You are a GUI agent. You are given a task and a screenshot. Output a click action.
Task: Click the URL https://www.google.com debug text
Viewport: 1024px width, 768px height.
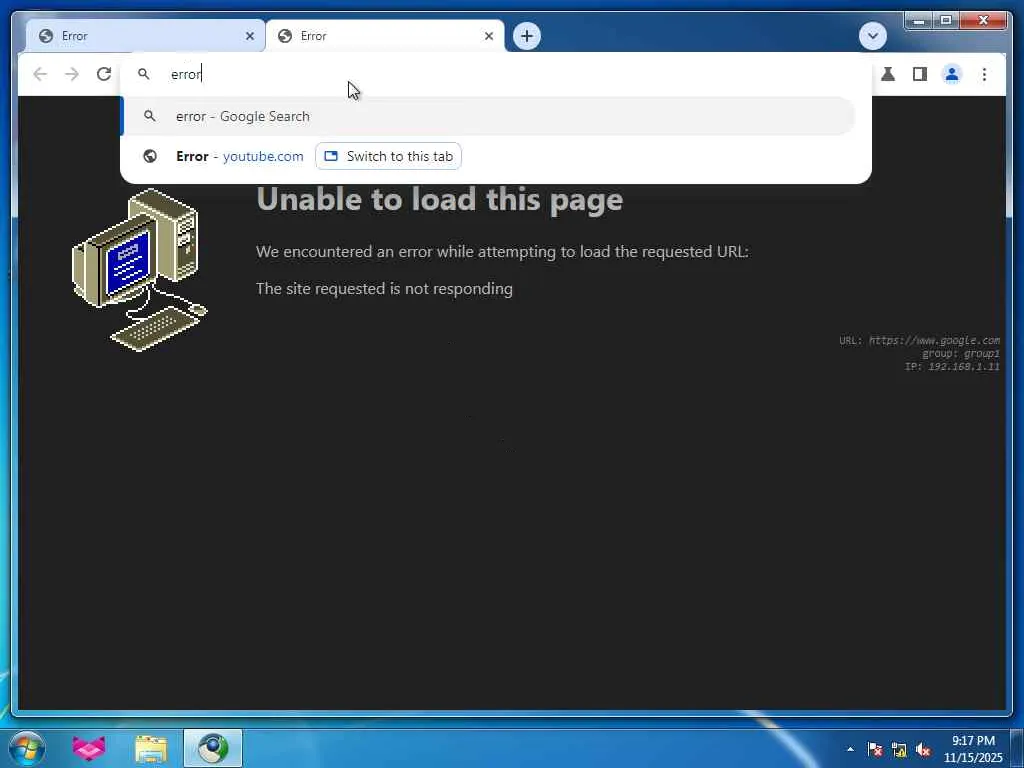919,340
